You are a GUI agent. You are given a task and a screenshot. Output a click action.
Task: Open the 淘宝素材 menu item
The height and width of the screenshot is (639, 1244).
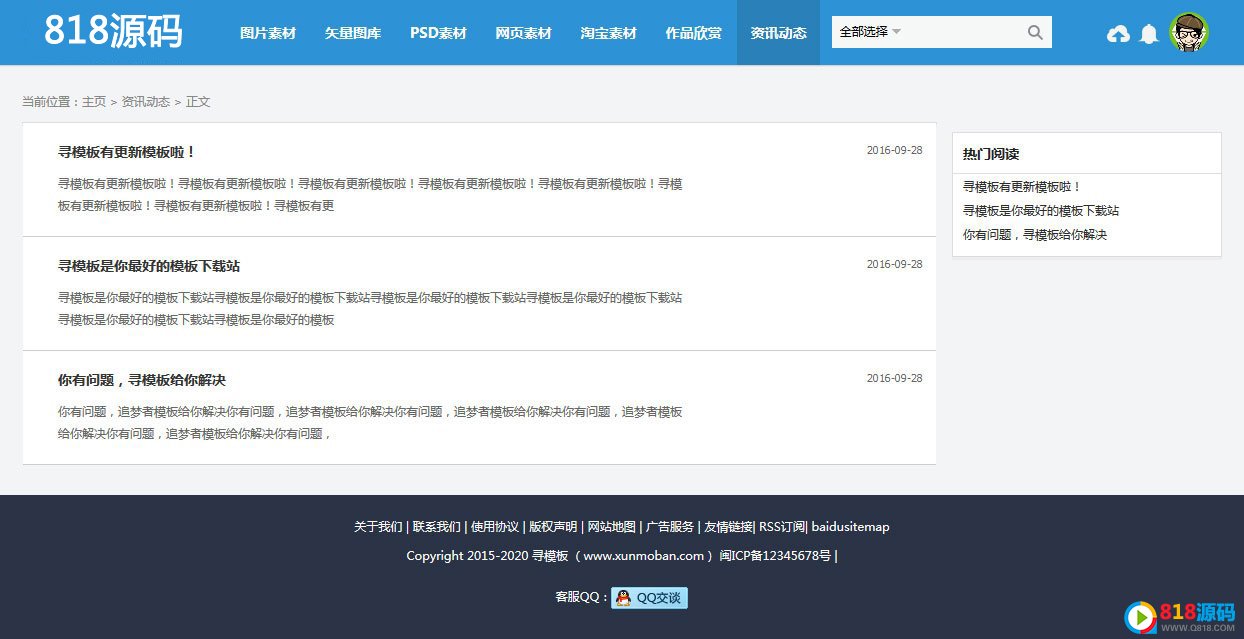click(608, 33)
